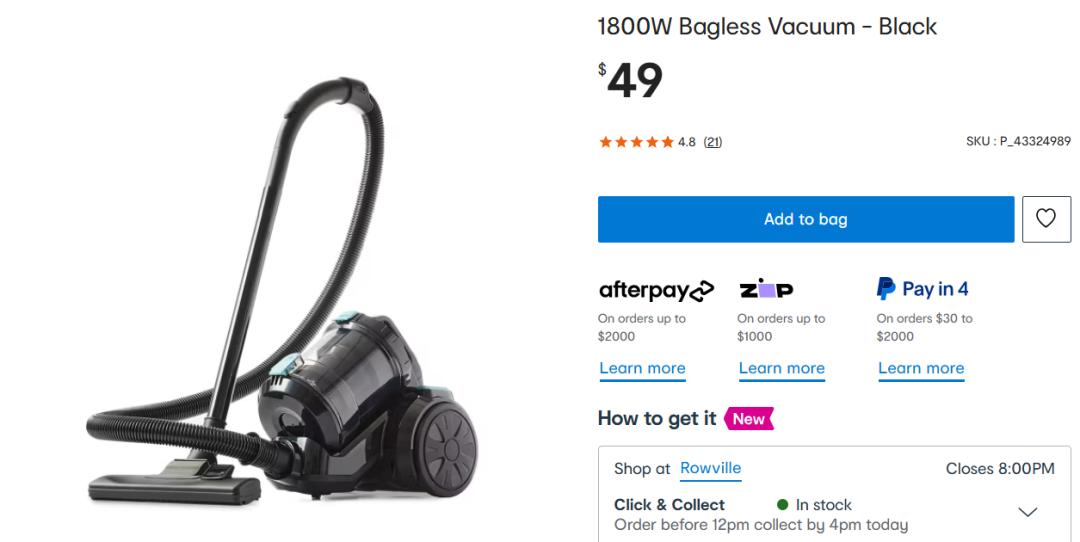Expand the Click & Collect chevron
Image resolution: width=1080 pixels, height=542 pixels.
point(1028,512)
